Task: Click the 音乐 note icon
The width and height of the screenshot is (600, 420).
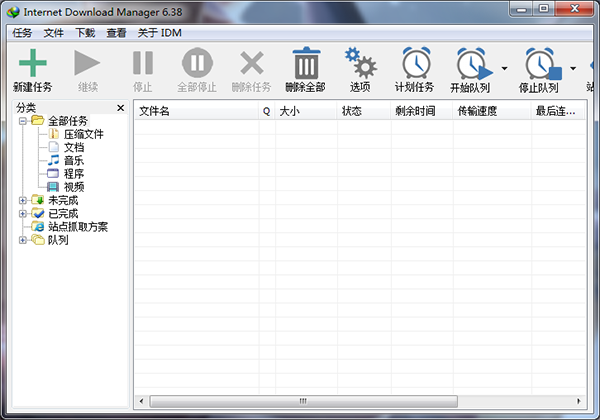Action: (x=54, y=160)
